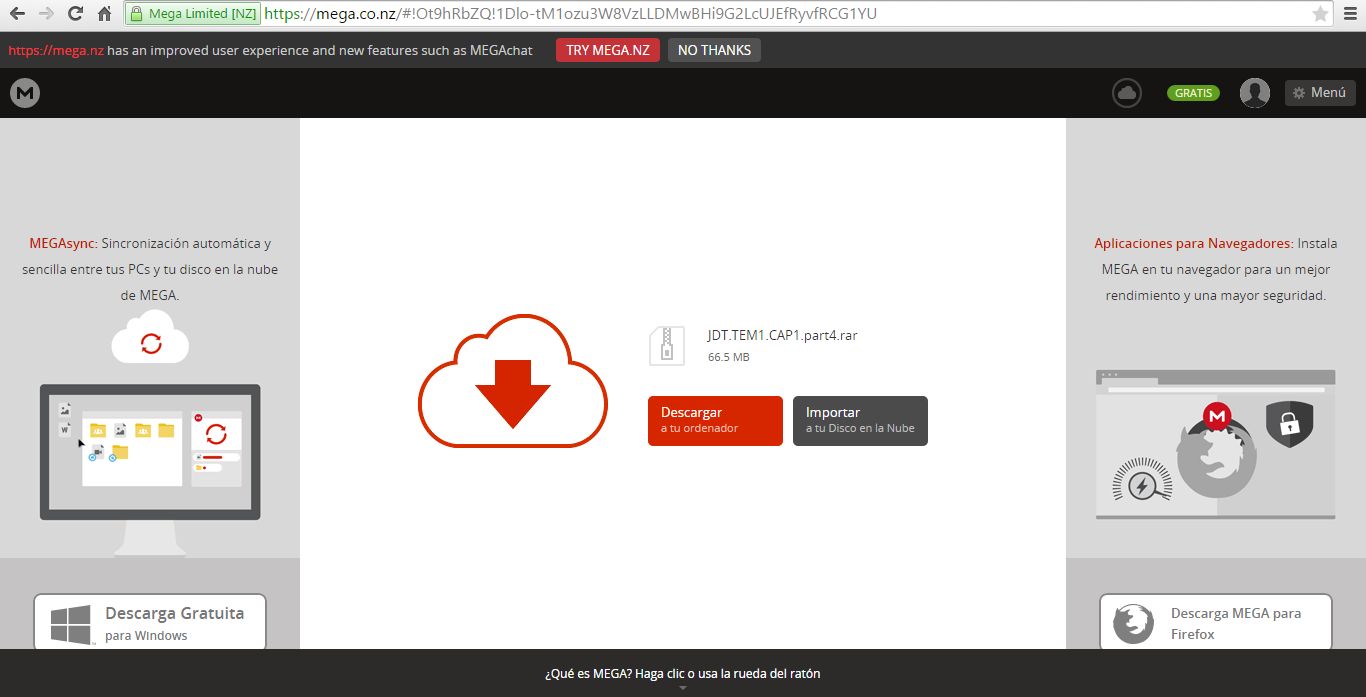Screen dimensions: 1366x697
Task: Open the Menú dropdown
Action: pyautogui.click(x=1320, y=92)
